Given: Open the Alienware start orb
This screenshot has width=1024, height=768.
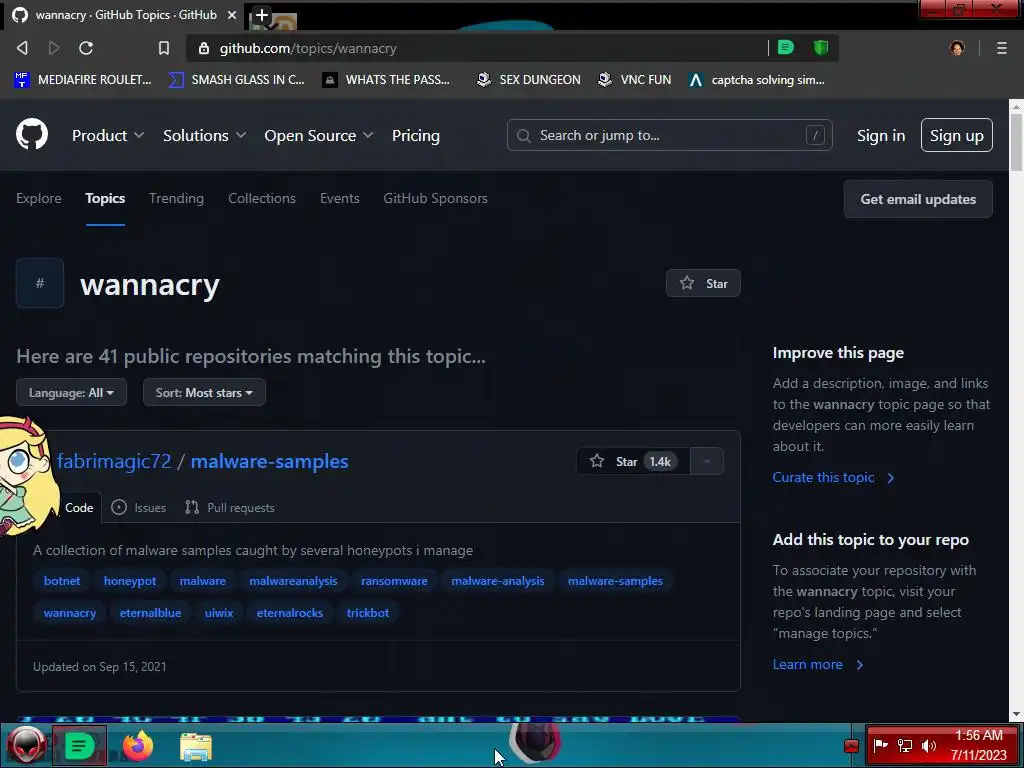Looking at the screenshot, I should 27,746.
